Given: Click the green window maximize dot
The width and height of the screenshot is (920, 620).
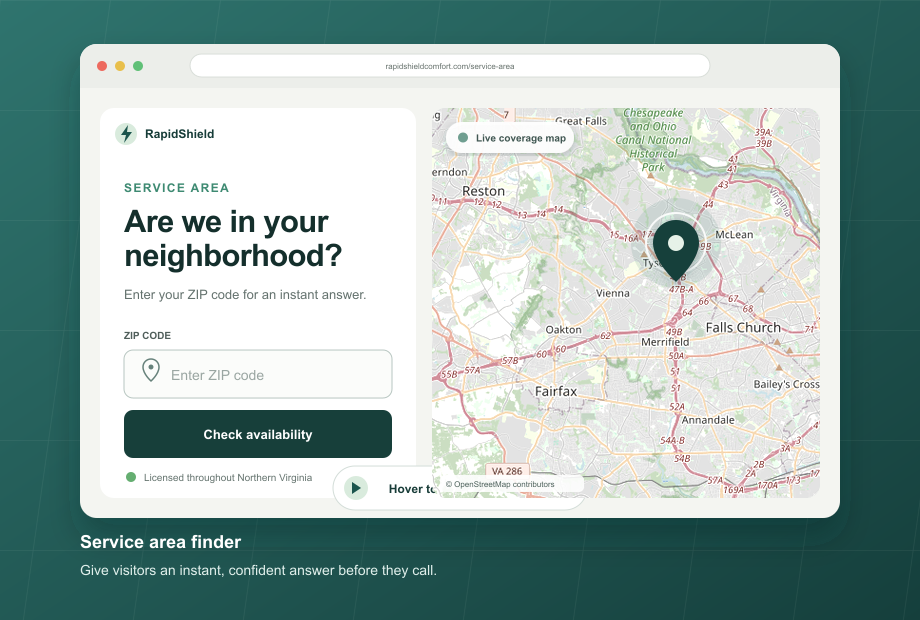Looking at the screenshot, I should click(x=138, y=66).
